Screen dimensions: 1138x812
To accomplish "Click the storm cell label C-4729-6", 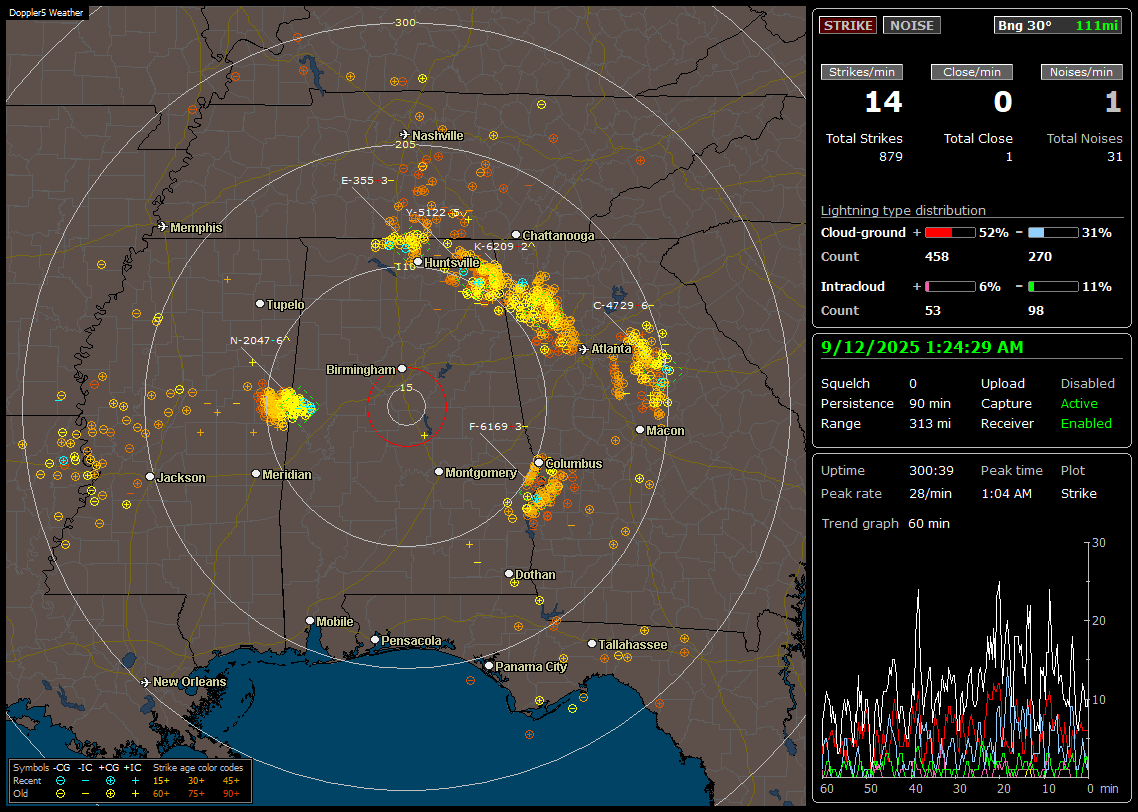I will point(621,305).
